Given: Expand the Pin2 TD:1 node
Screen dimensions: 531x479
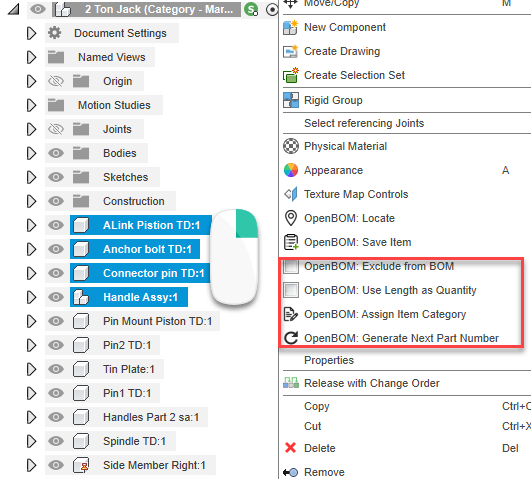Looking at the screenshot, I should pos(31,345).
